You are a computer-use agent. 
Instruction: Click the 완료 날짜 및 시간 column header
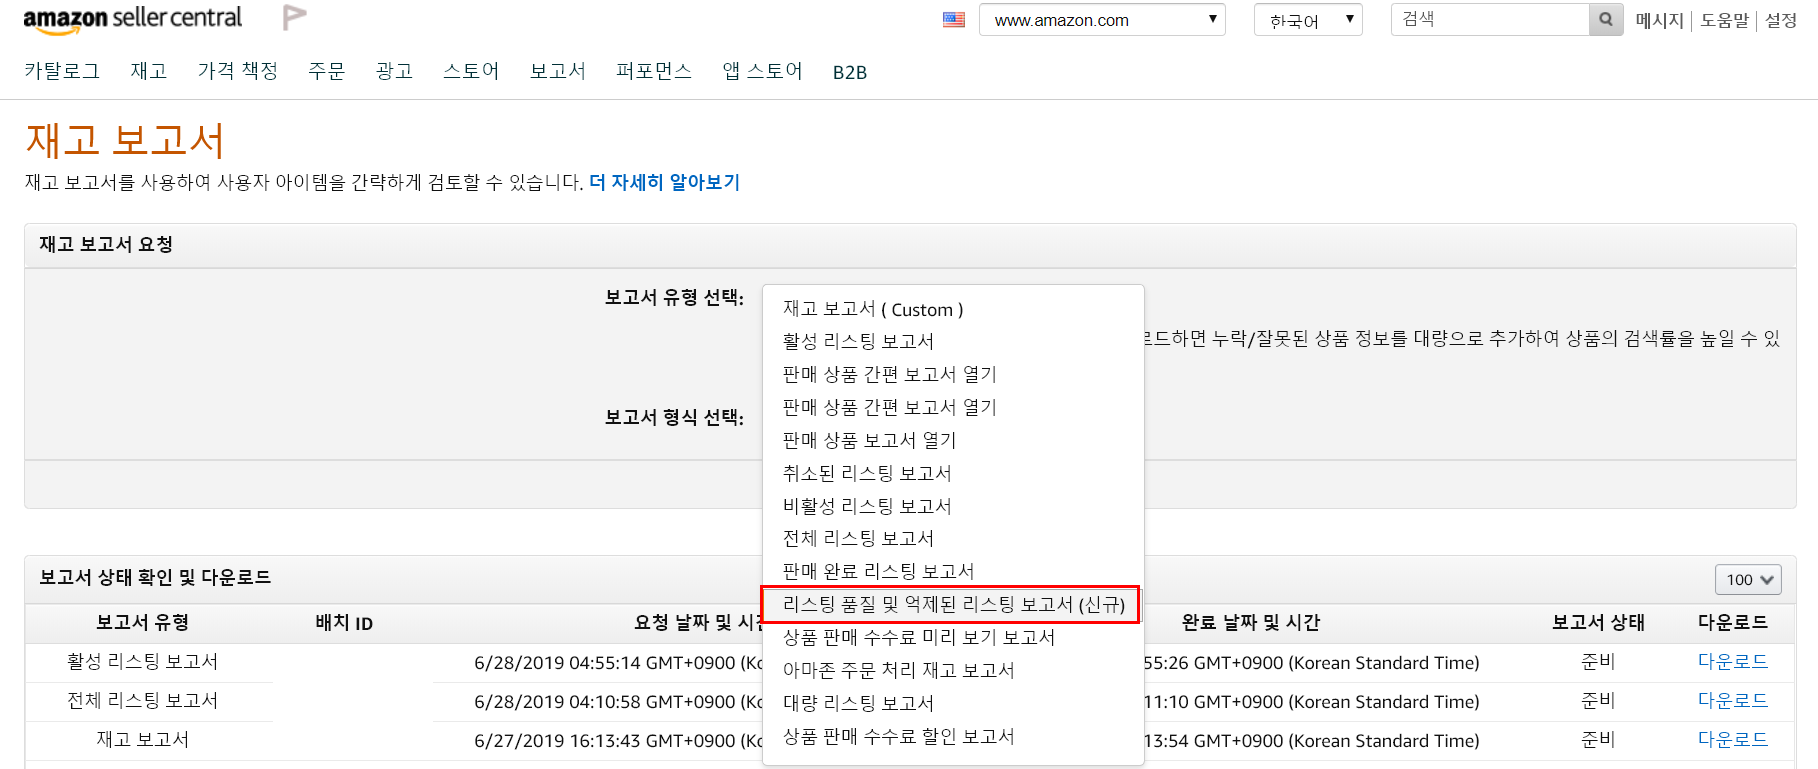click(1250, 622)
